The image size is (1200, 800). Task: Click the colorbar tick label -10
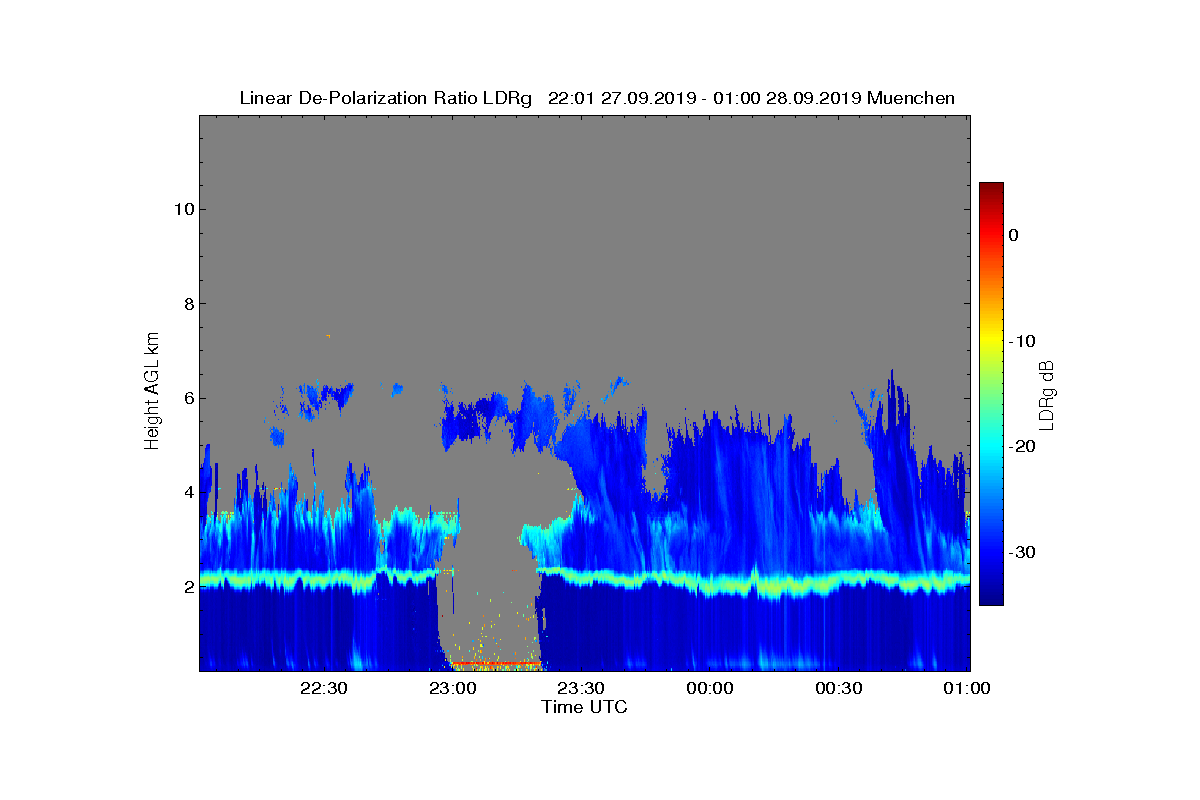point(1021,341)
